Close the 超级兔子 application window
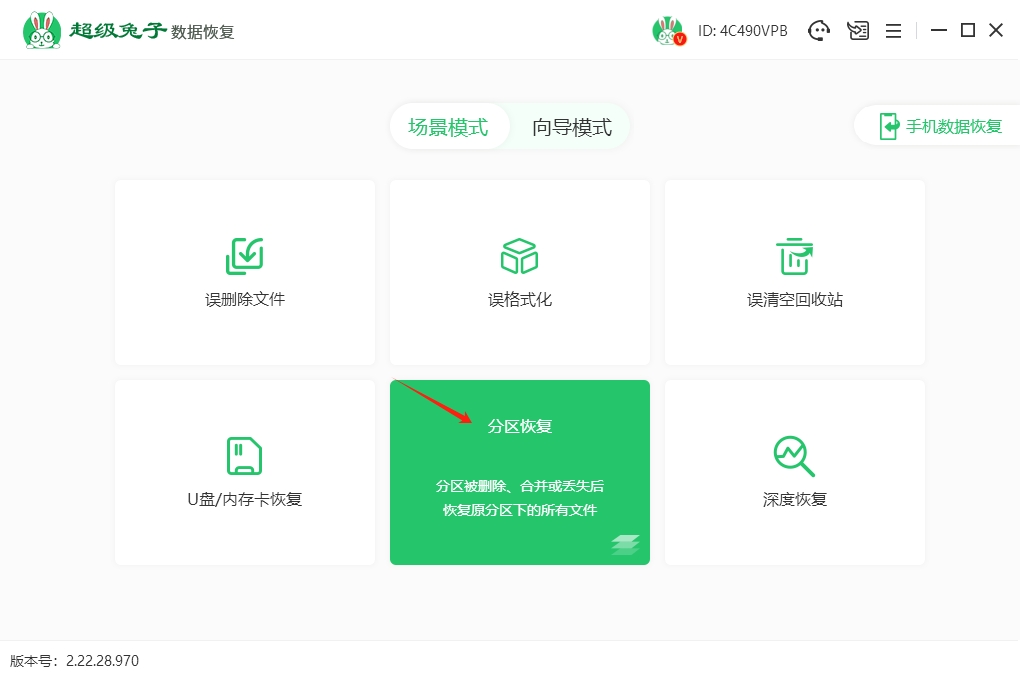This screenshot has width=1020, height=680. [996, 31]
